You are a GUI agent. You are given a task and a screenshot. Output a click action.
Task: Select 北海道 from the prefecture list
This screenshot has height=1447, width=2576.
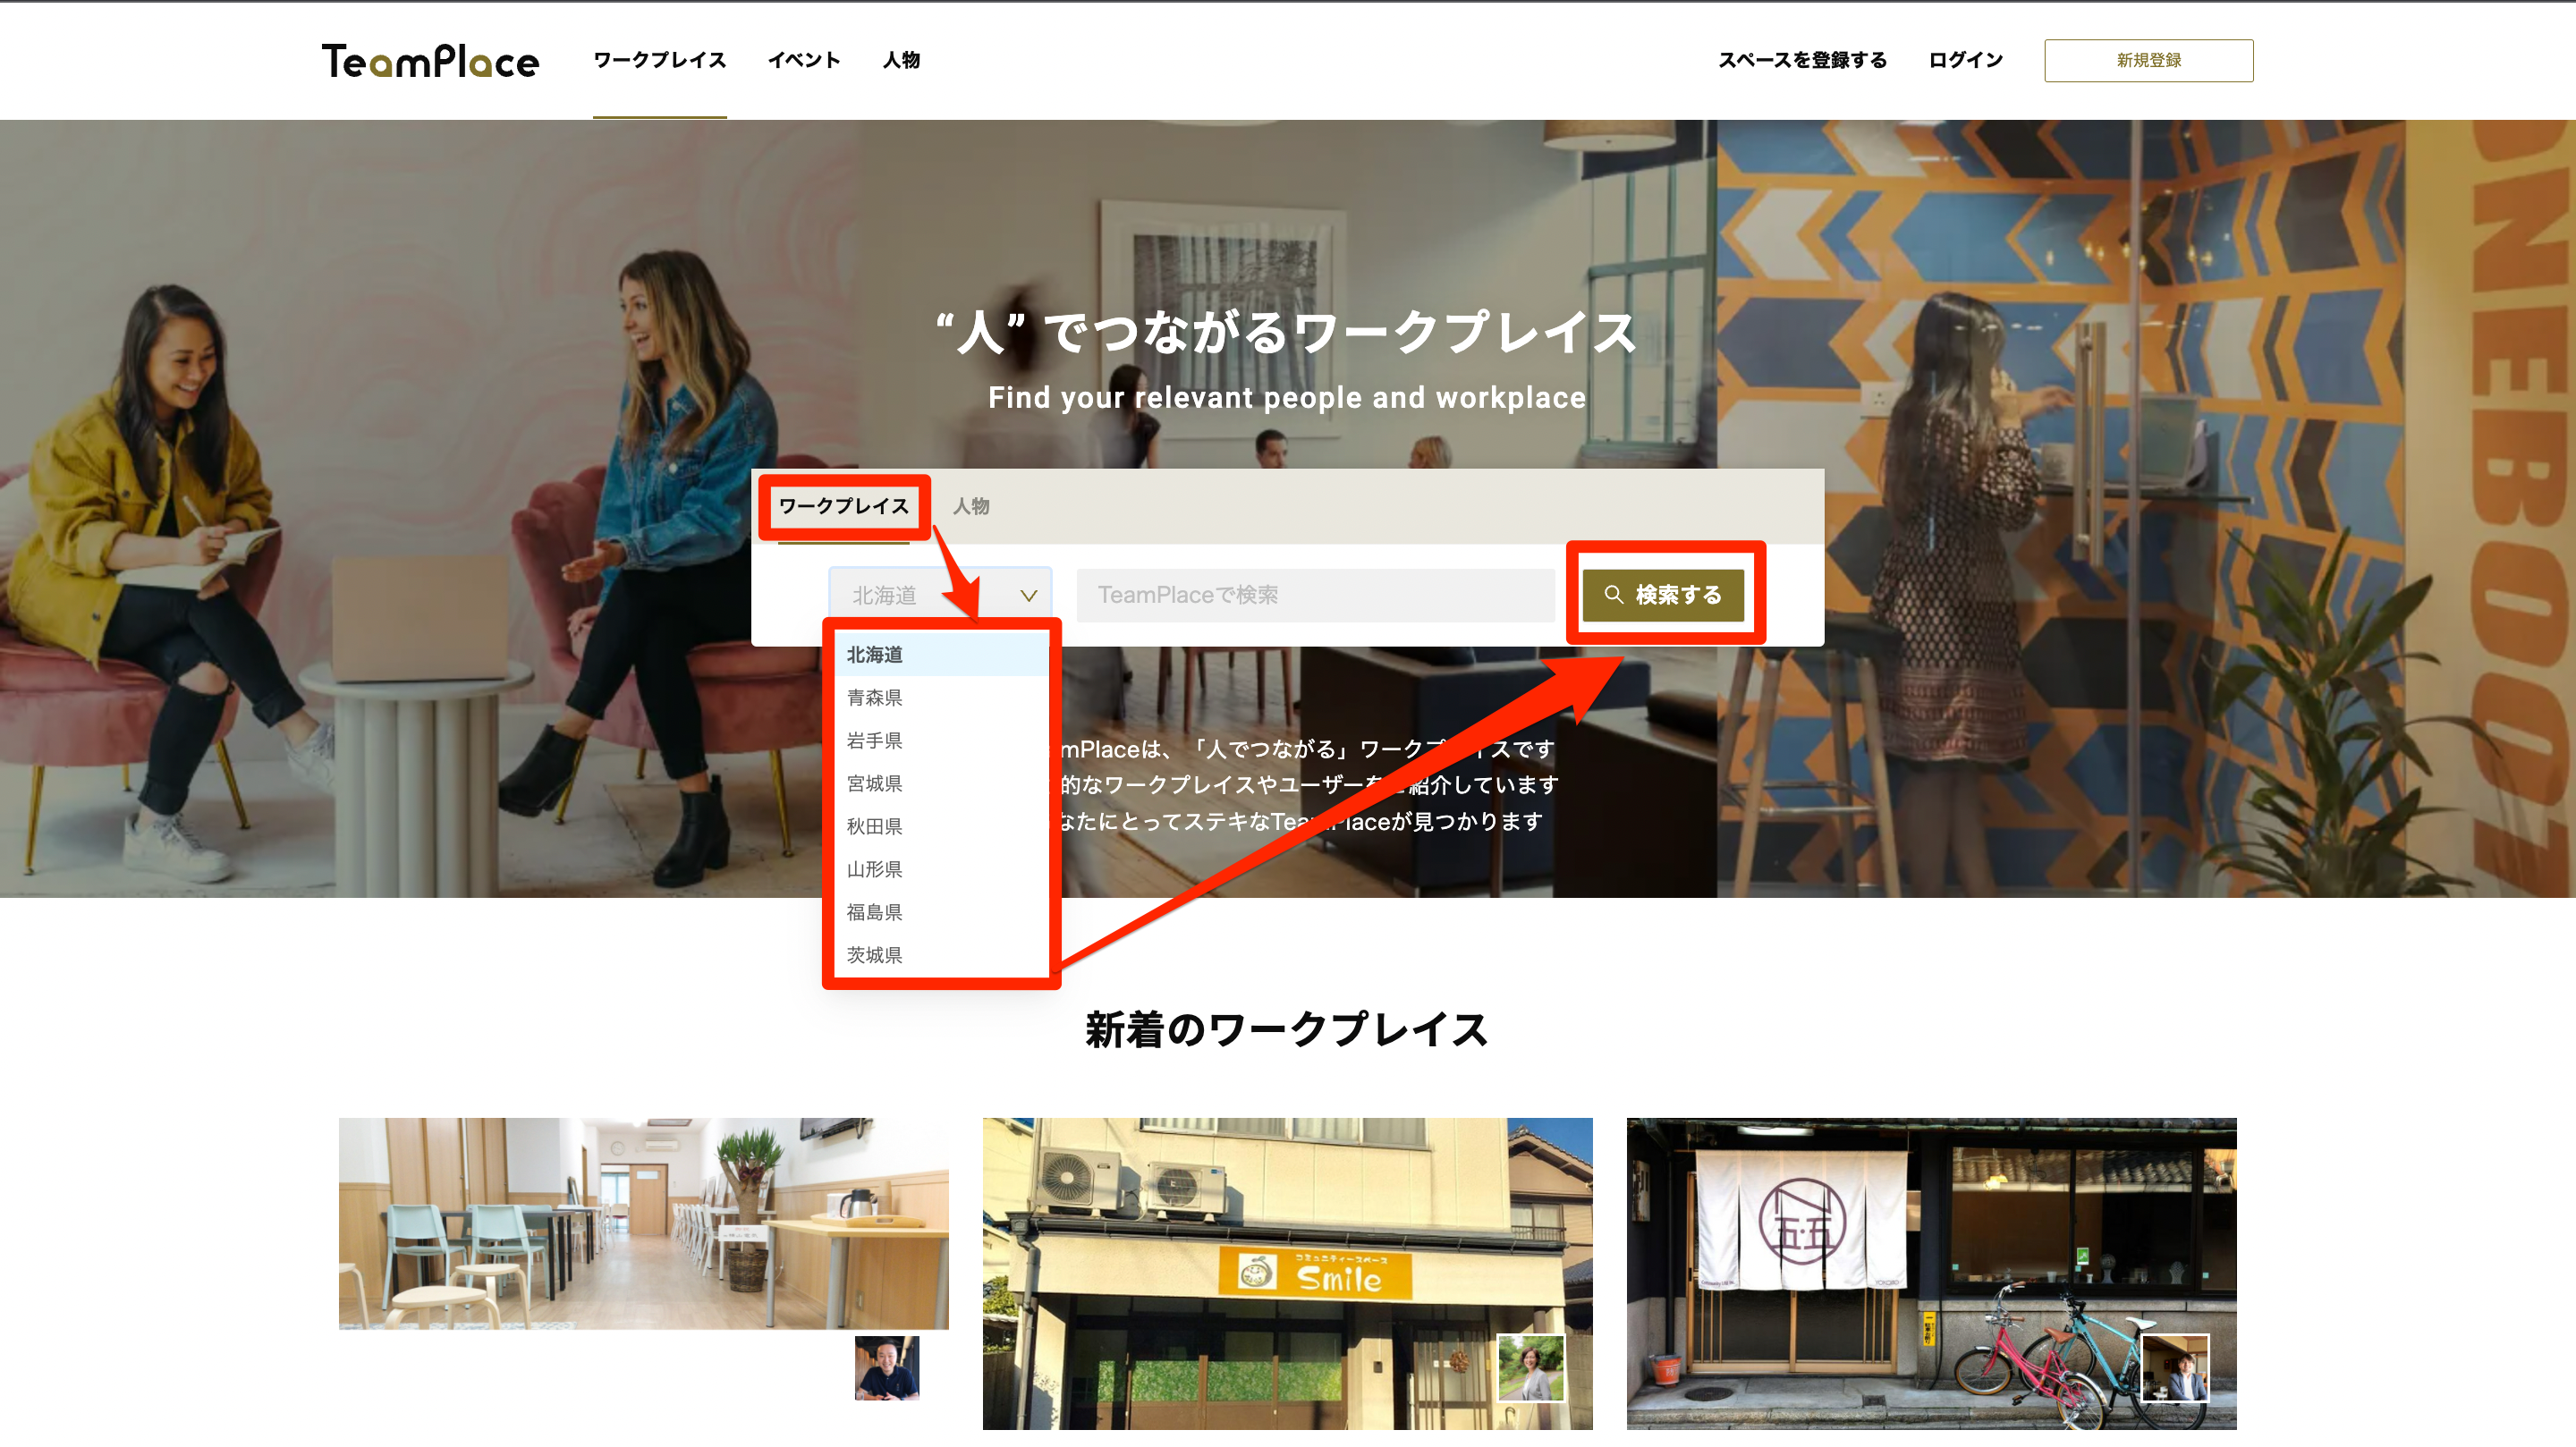coord(874,654)
